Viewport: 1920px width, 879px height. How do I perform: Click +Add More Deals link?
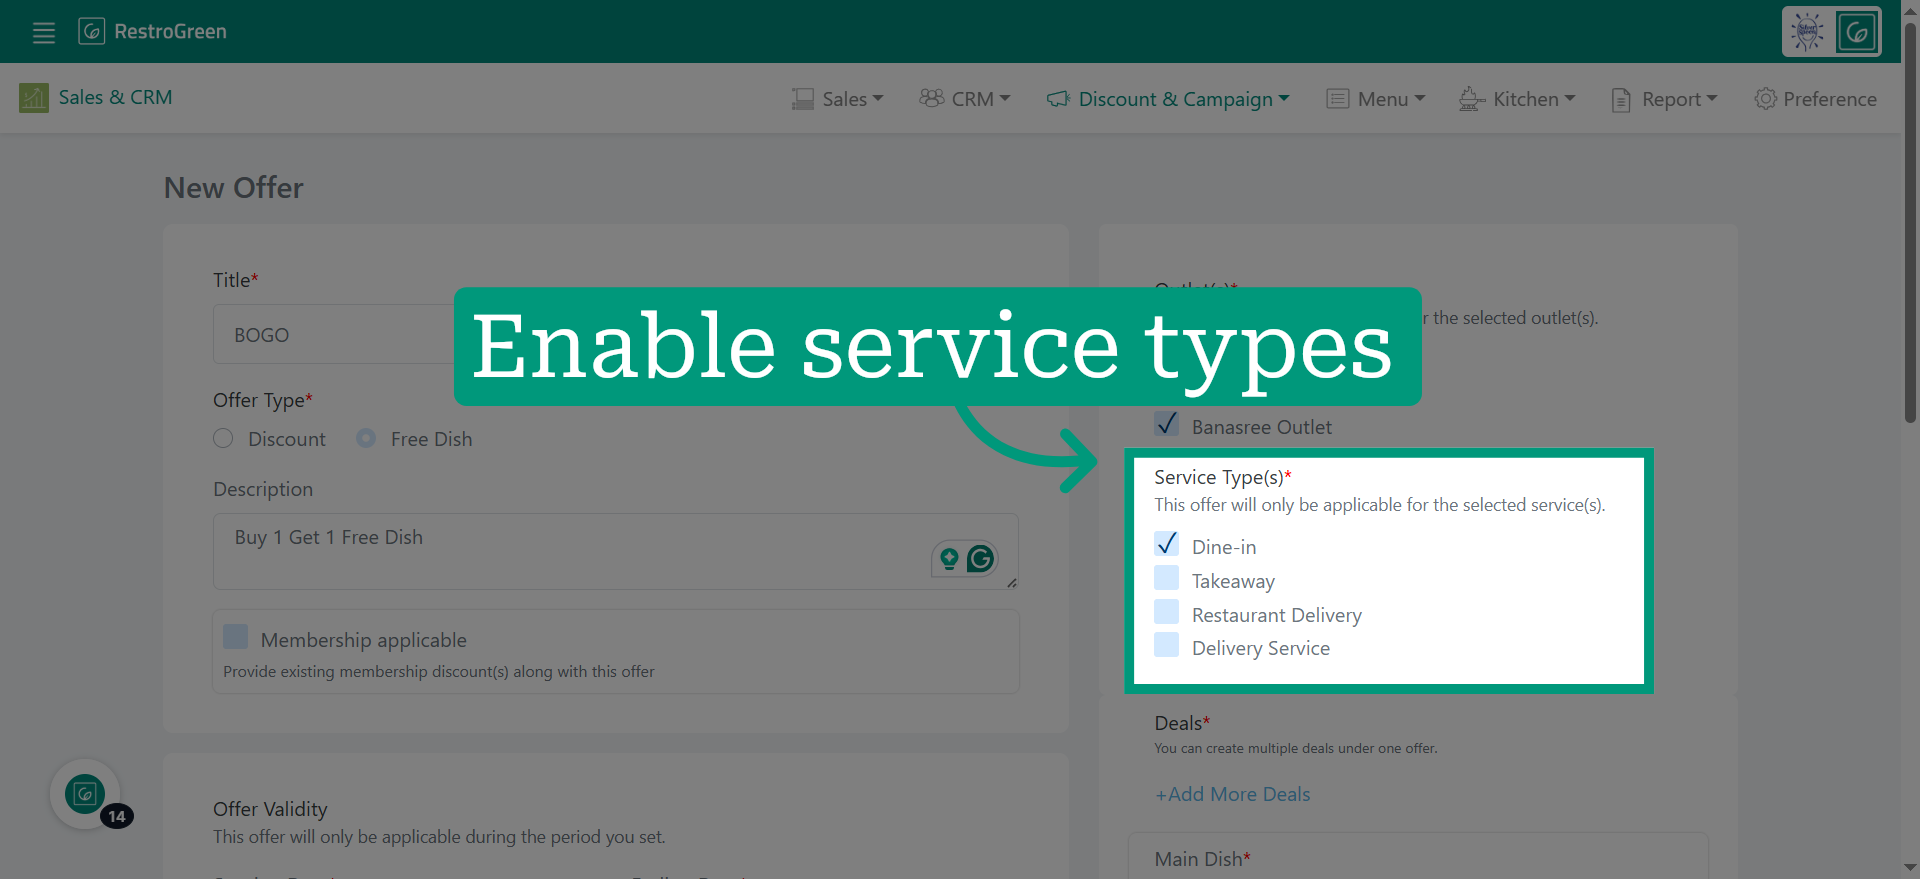(x=1233, y=794)
